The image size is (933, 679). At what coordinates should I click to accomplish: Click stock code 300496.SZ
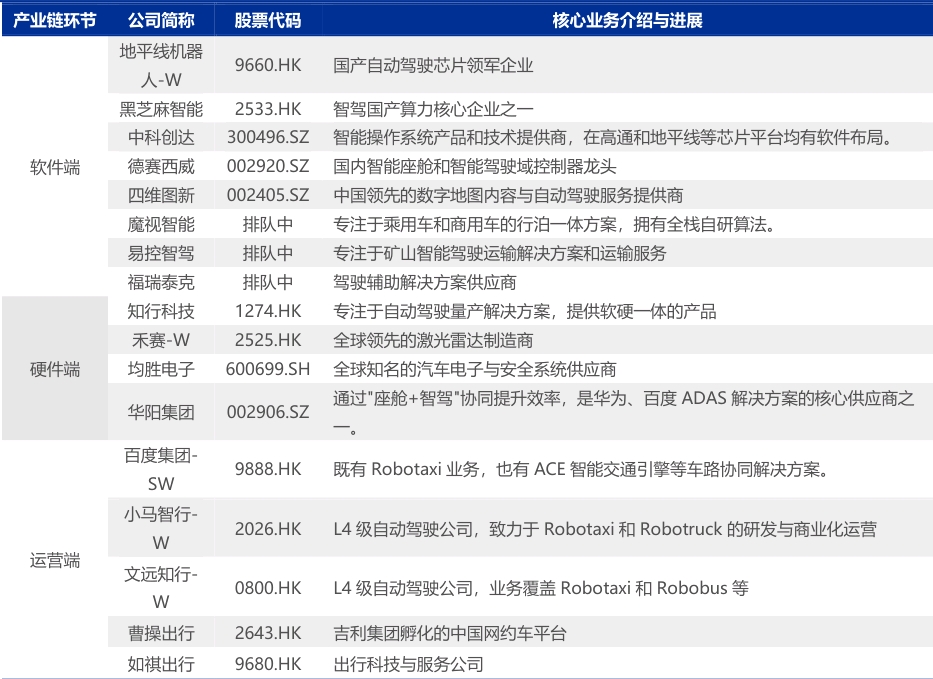[268, 137]
